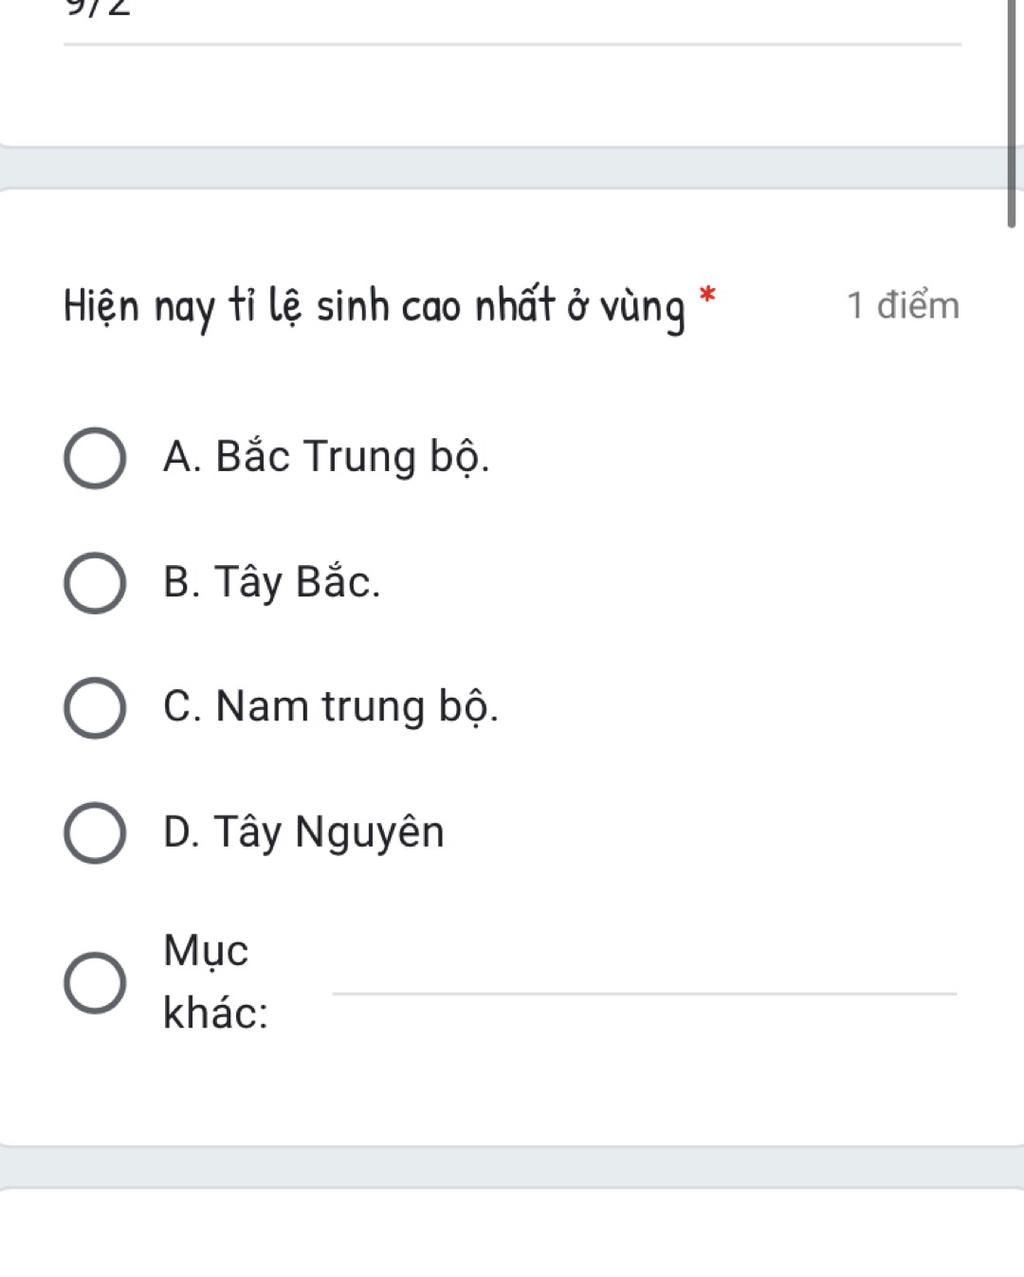
Task: Choose the Tây Bắc radio circle
Action: point(95,584)
